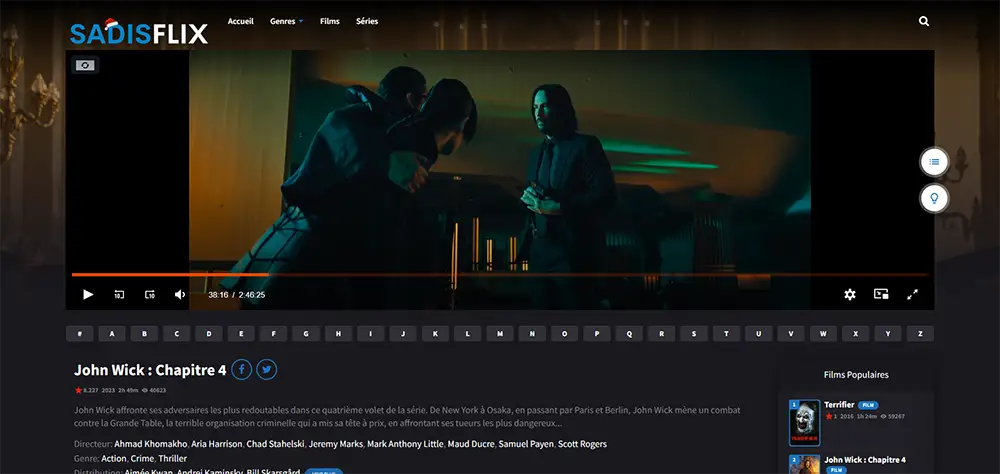Open John Wick : Chapitre 4 in Films Populaires
This screenshot has height=474, width=1000.
pyautogui.click(x=864, y=460)
